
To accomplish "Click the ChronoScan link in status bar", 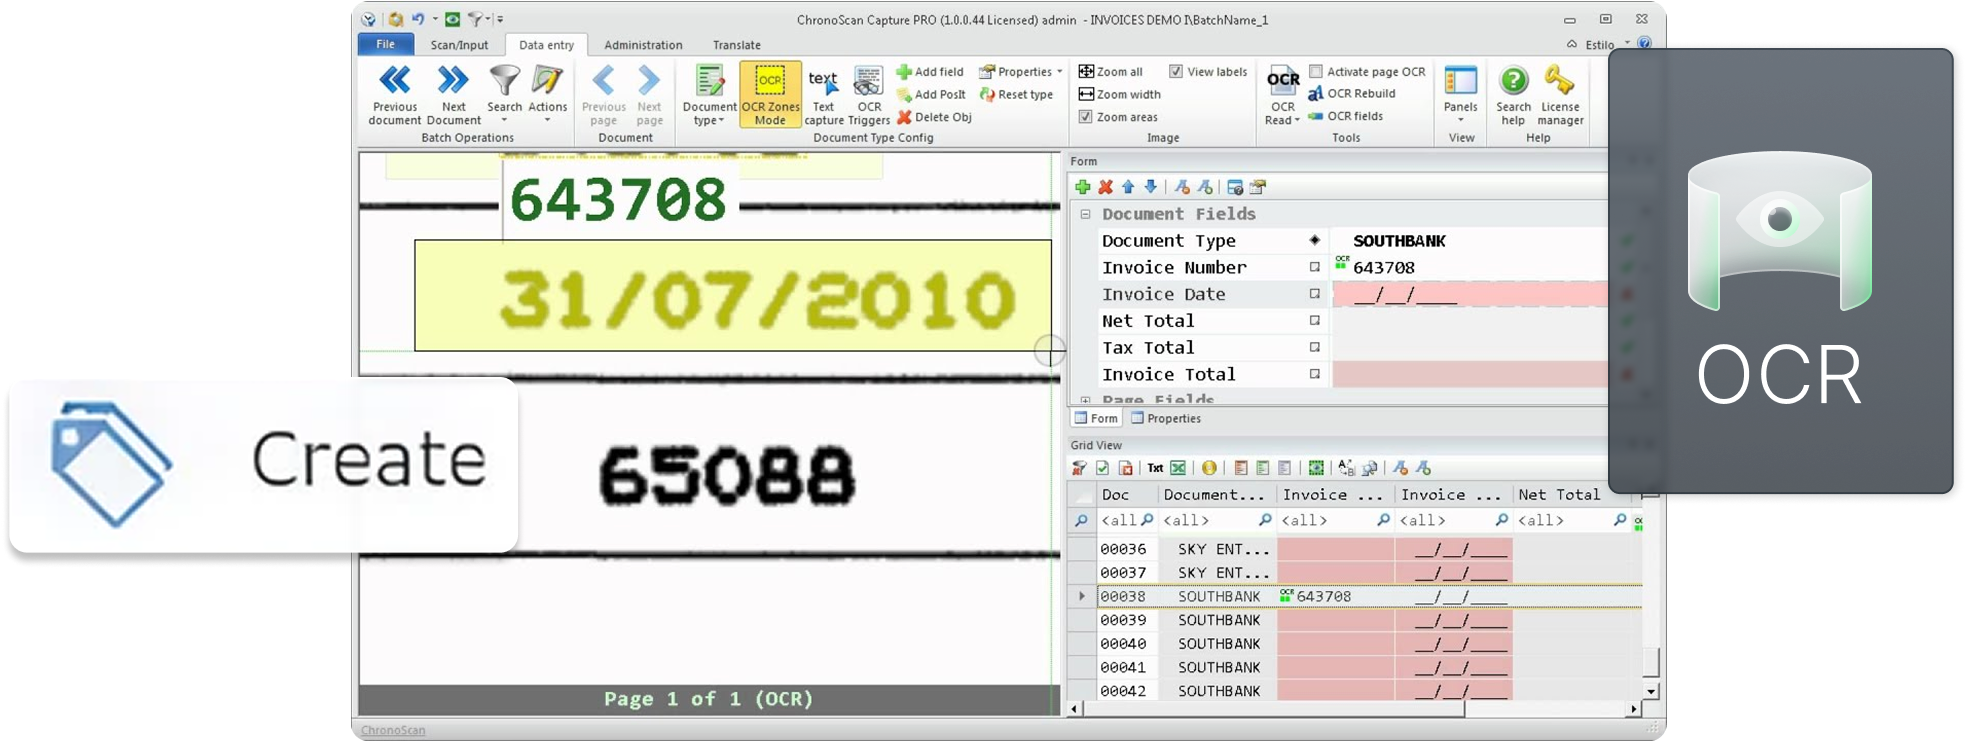I will [392, 730].
